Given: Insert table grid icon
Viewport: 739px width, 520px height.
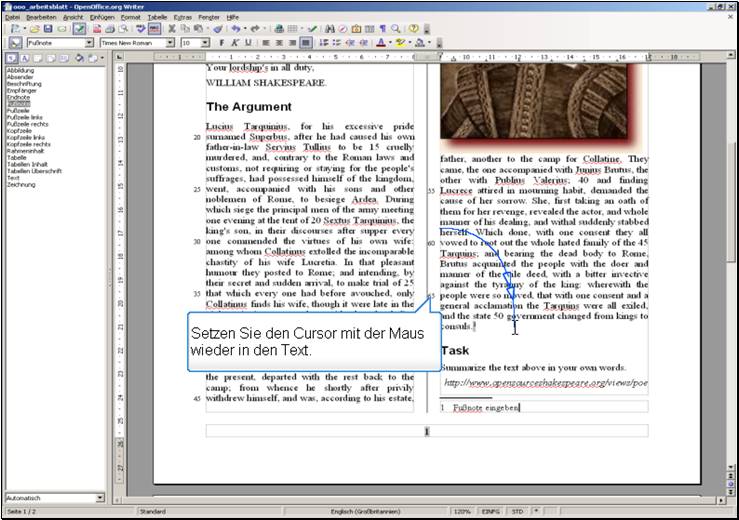Looking at the screenshot, I should click(293, 29).
